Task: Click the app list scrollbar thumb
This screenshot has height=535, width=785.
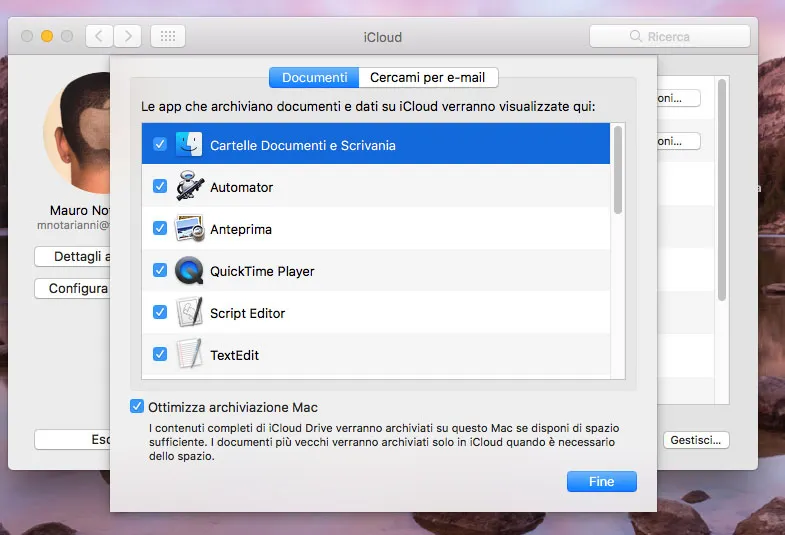Action: point(618,170)
